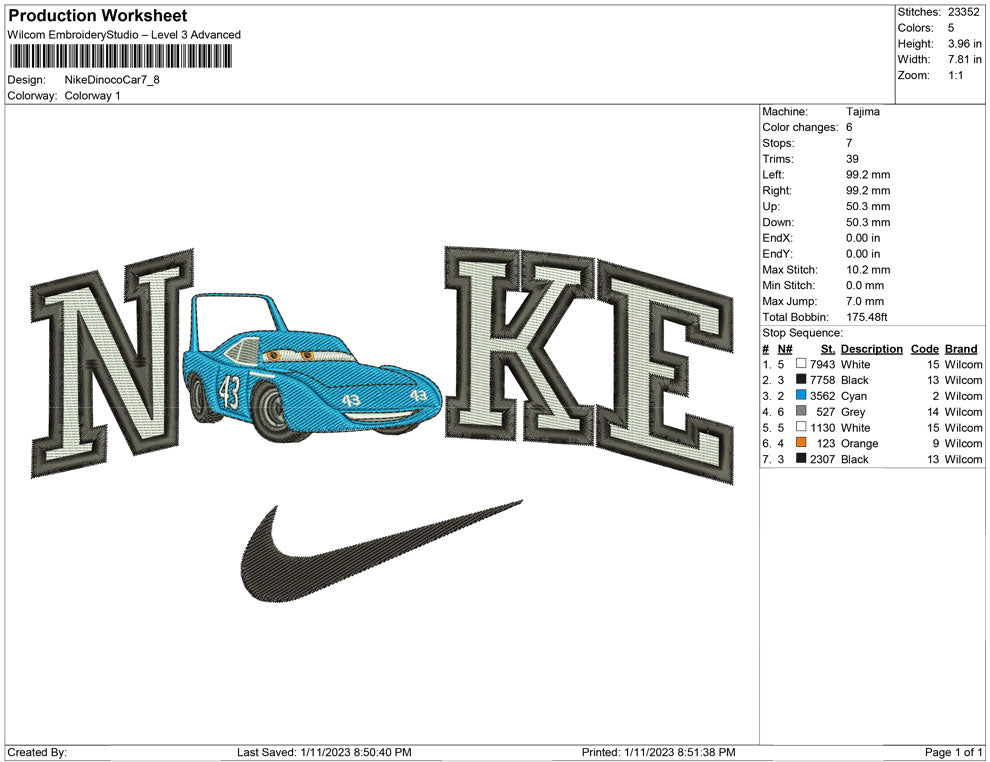The height and width of the screenshot is (762, 990).
Task: Click the Color changes label
Action: pos(800,127)
